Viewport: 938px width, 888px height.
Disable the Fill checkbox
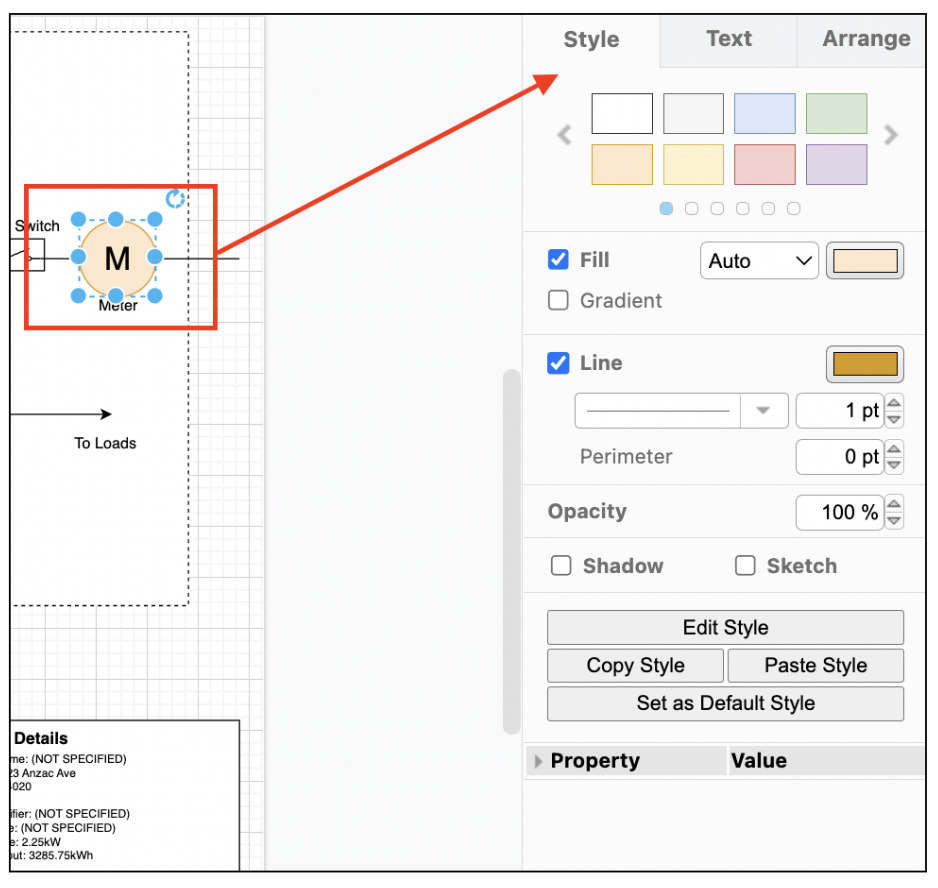[558, 259]
